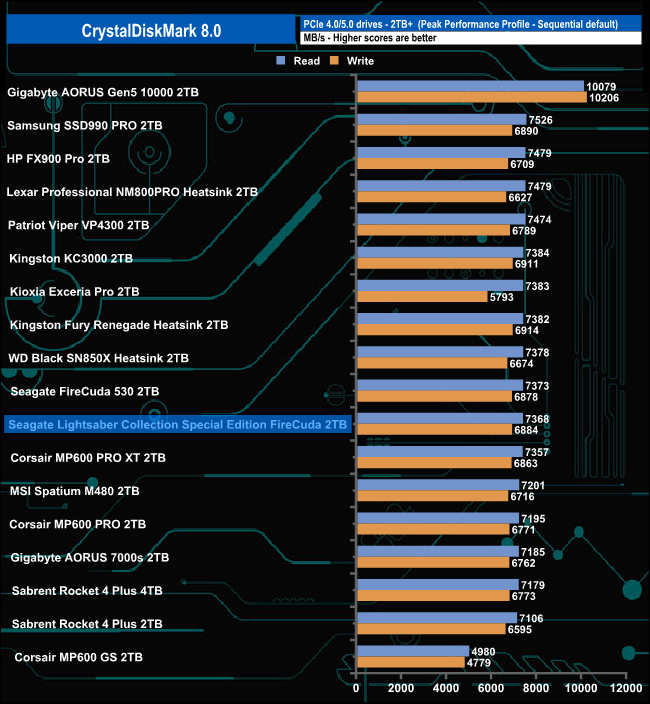This screenshot has height=704, width=650.
Task: Click the 5793 write value
Action: pyautogui.click(x=501, y=297)
